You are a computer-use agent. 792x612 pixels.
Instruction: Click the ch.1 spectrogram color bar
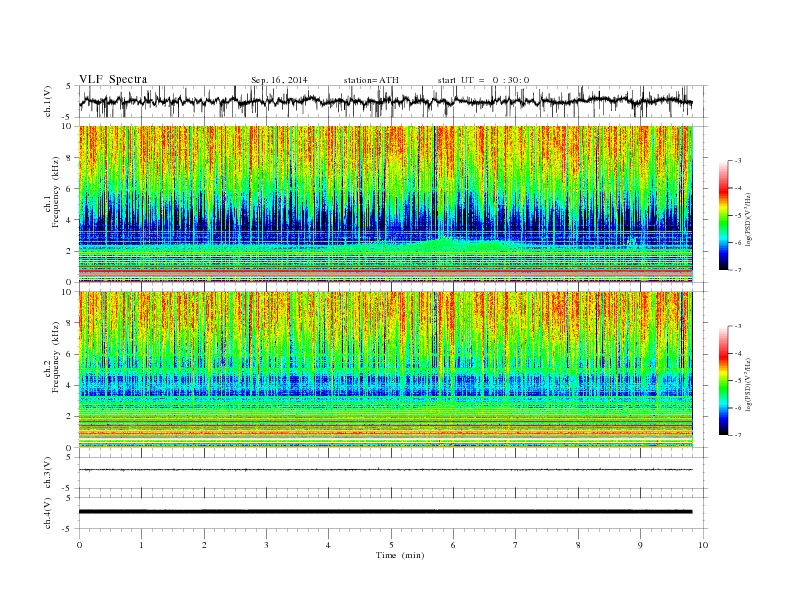(x=723, y=215)
